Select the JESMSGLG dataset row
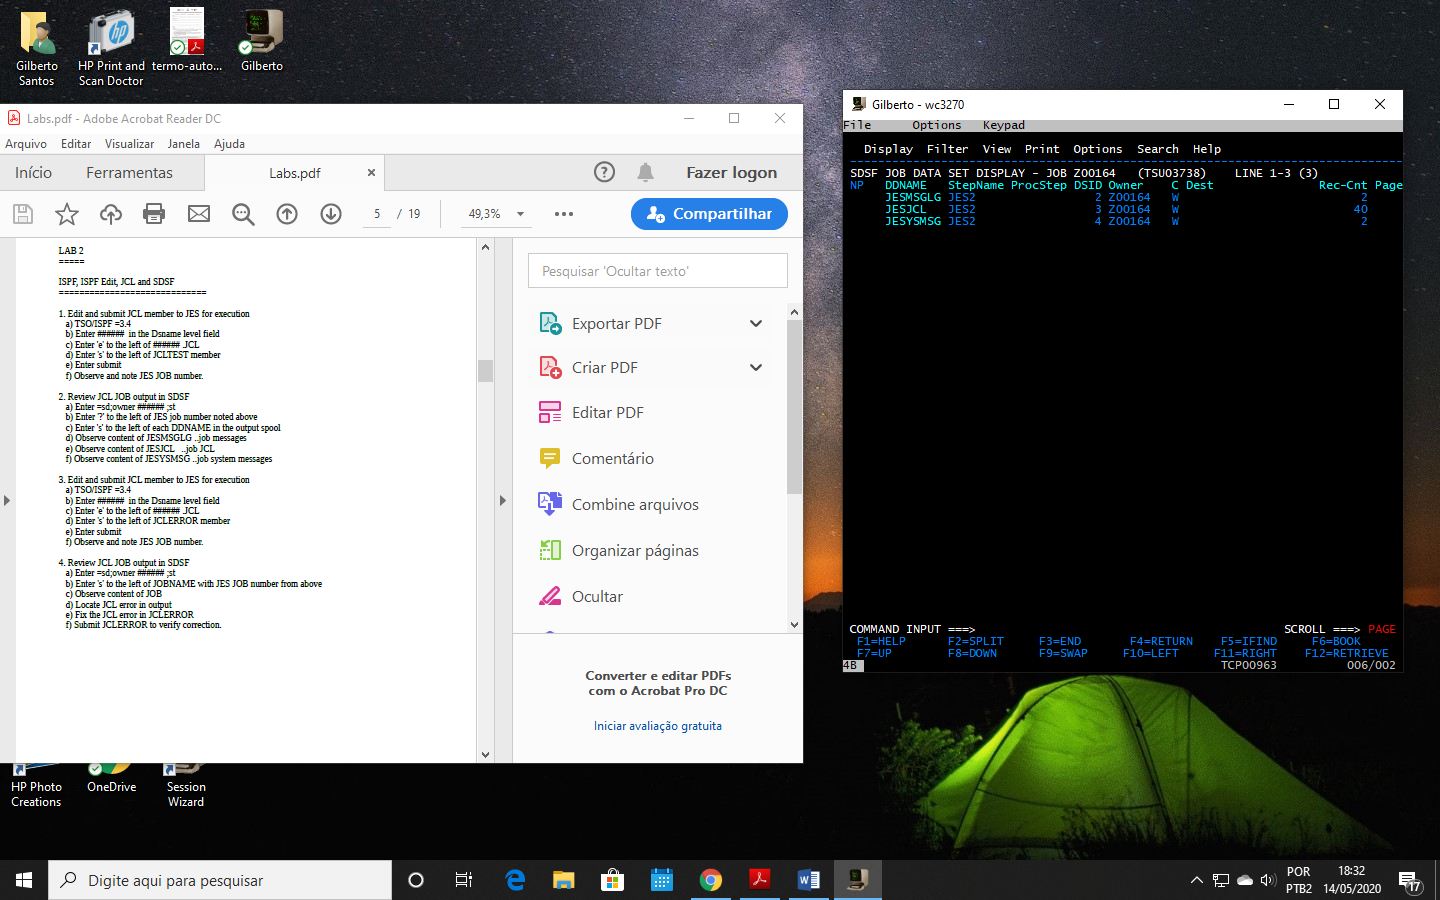The width and height of the screenshot is (1440, 900). coord(1126,197)
